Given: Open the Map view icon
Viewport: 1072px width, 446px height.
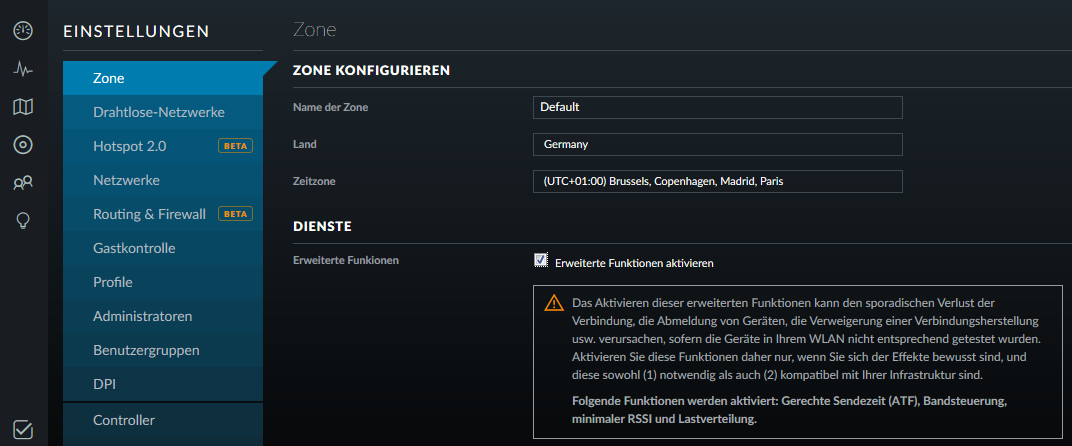Looking at the screenshot, I should (x=23, y=107).
